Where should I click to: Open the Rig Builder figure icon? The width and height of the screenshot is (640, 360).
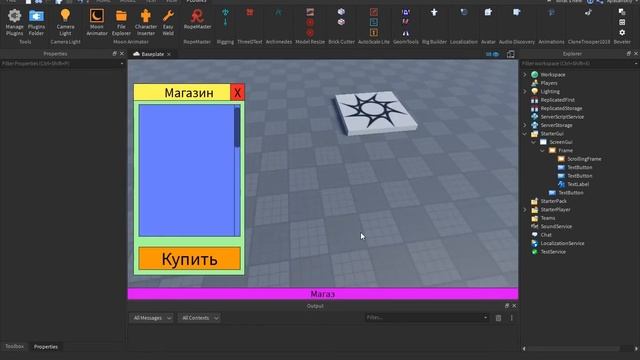pyautogui.click(x=434, y=13)
